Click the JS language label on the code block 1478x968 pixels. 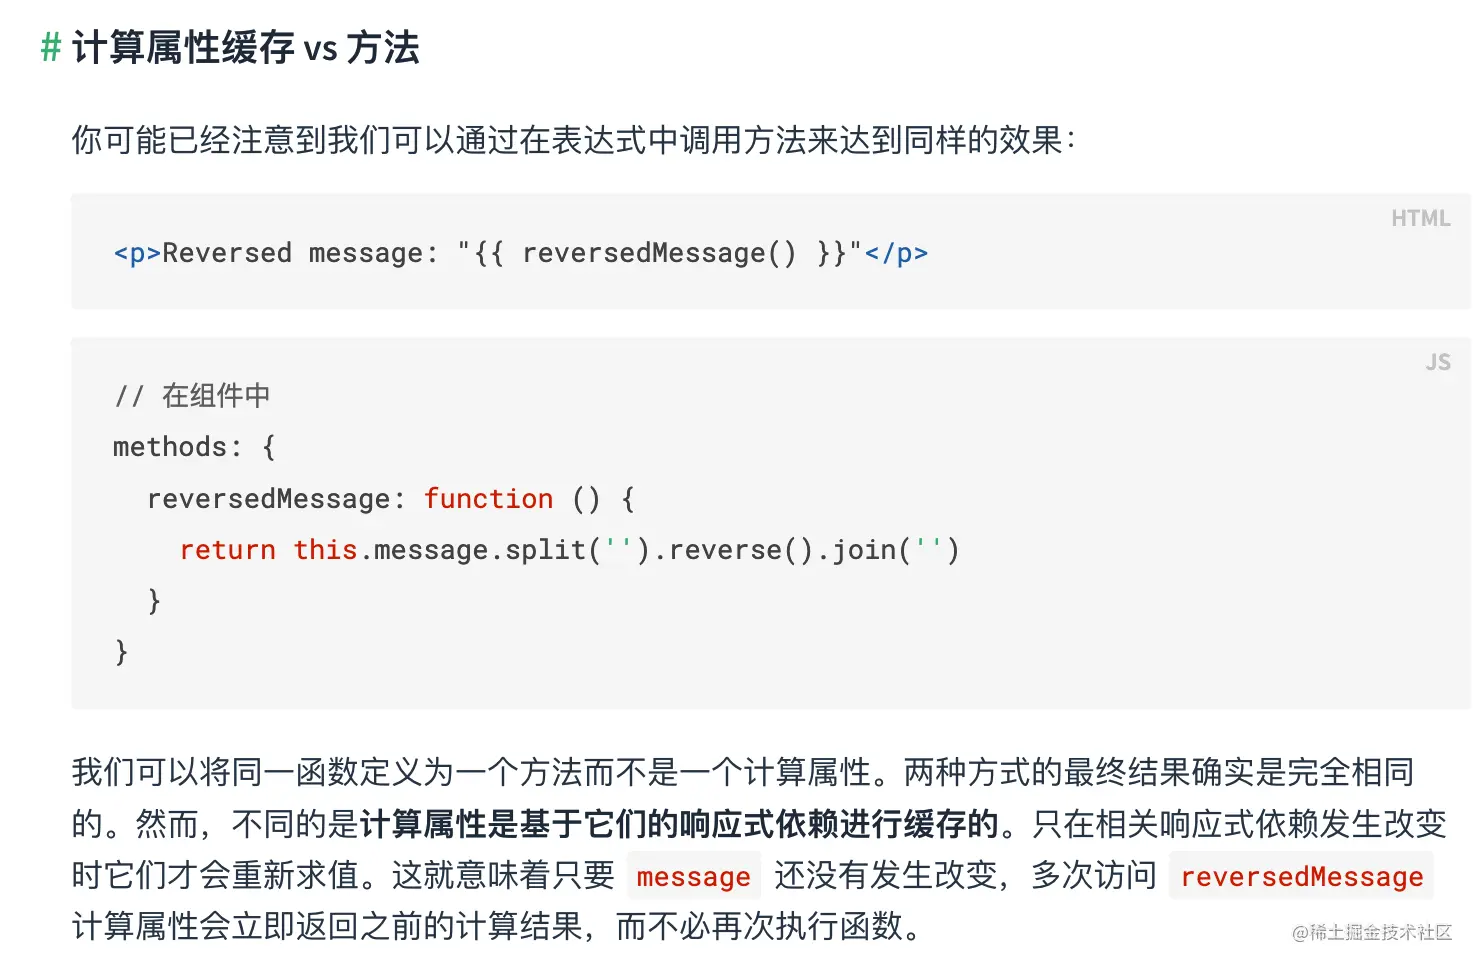tap(1437, 362)
